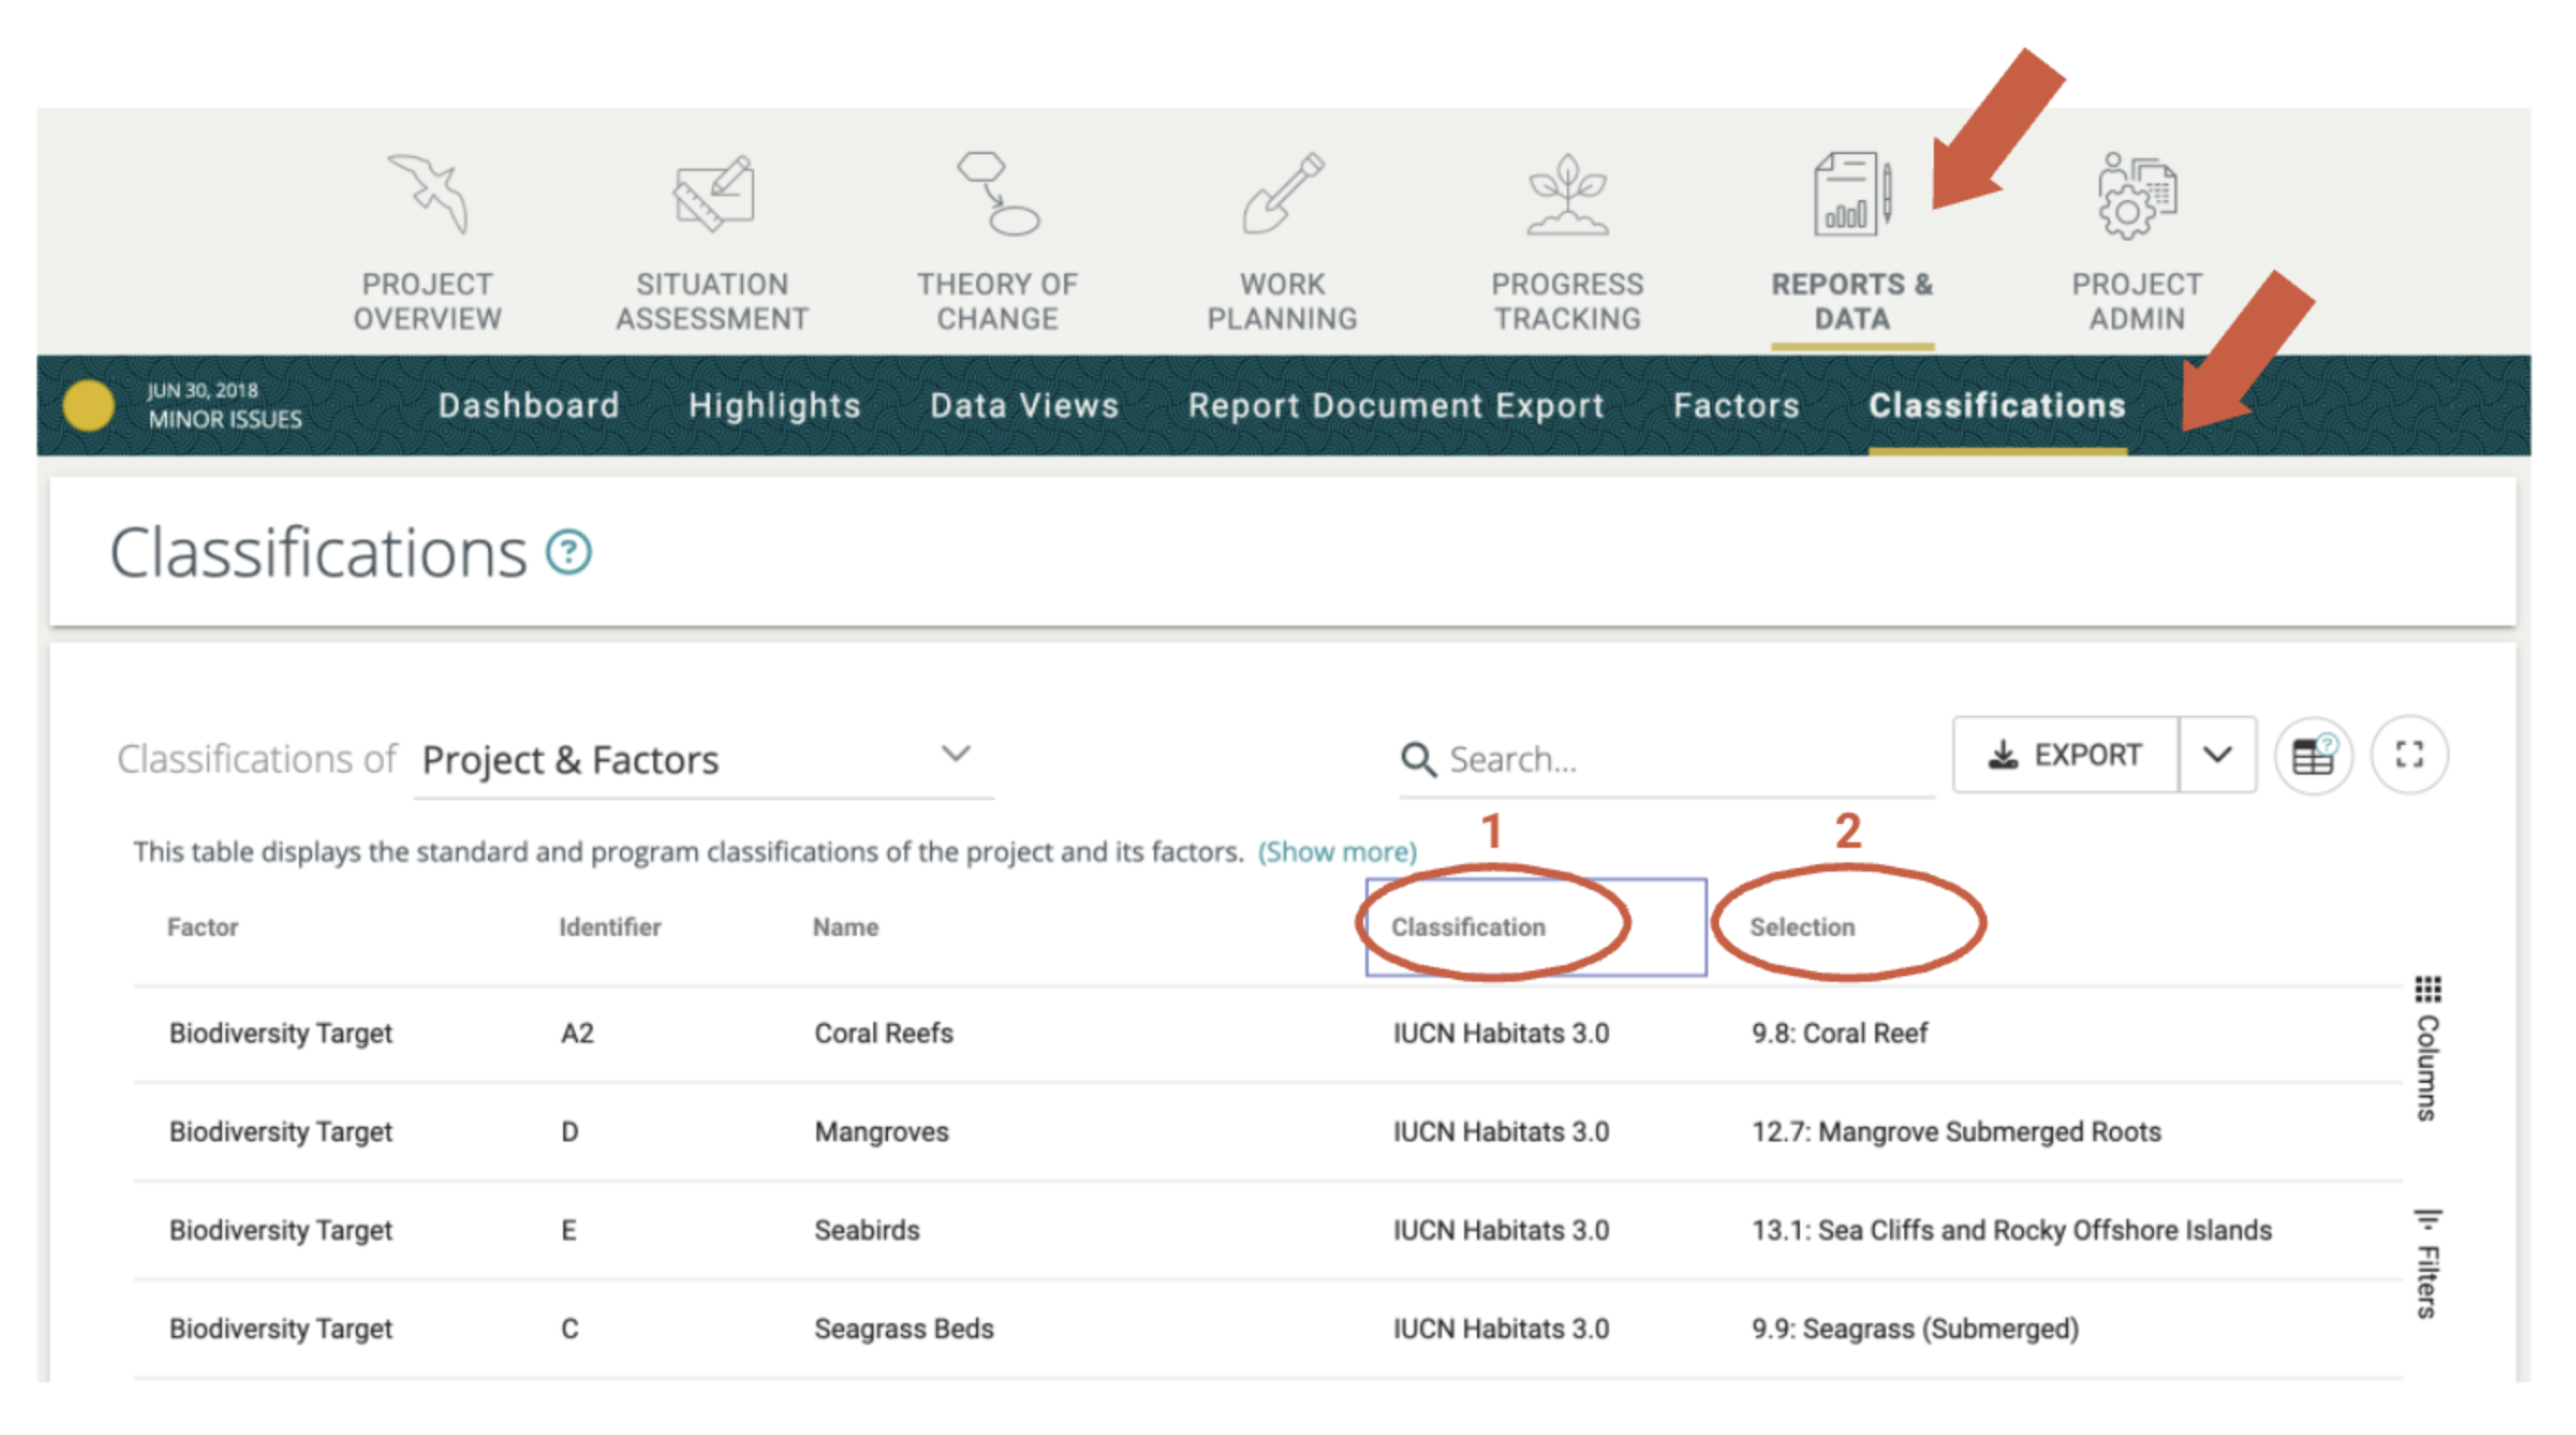Sort by the Classification column header

click(x=1468, y=927)
